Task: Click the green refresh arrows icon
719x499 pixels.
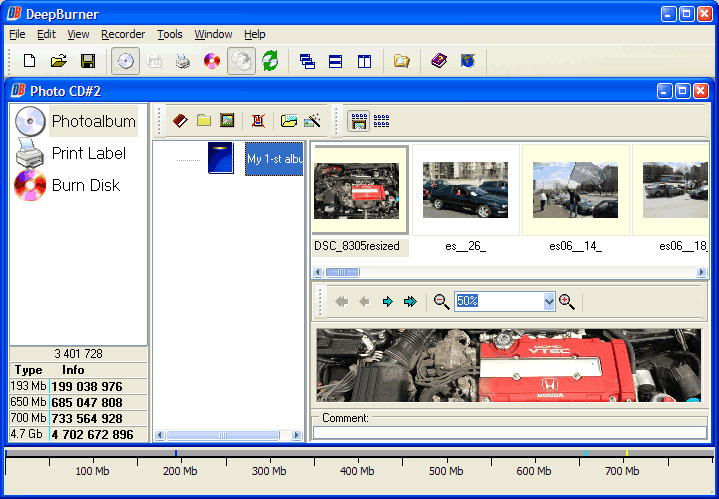Action: pyautogui.click(x=270, y=61)
